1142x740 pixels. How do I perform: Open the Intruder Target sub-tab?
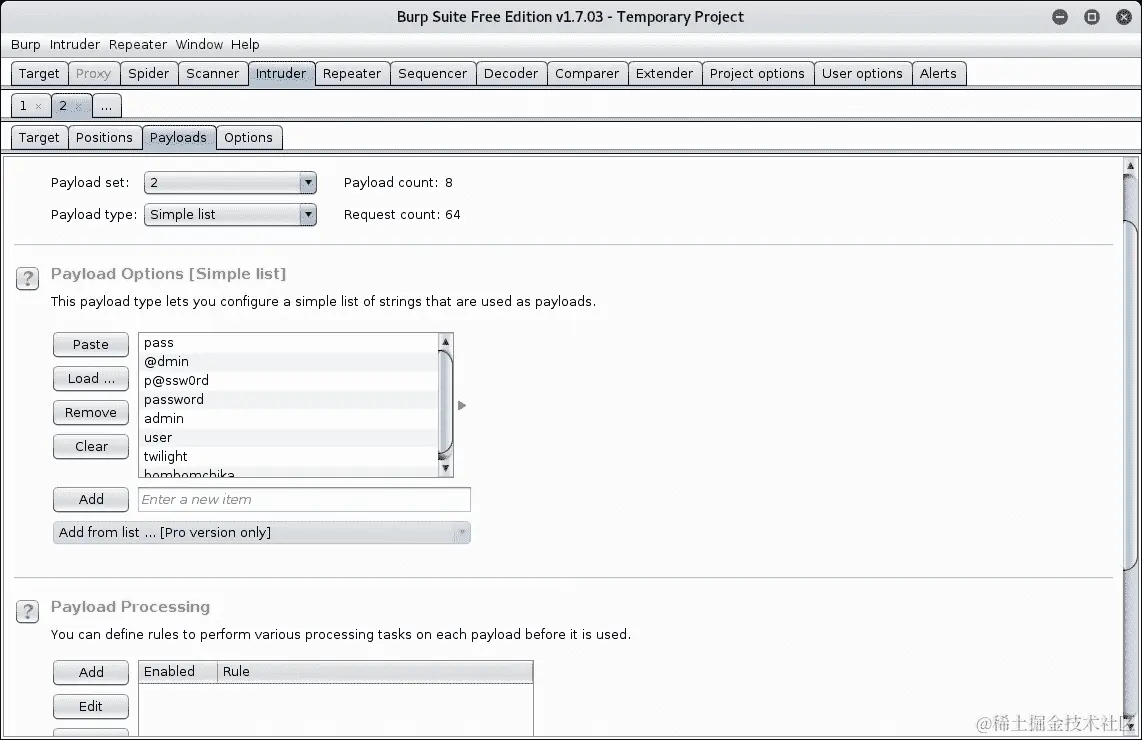tap(39, 138)
